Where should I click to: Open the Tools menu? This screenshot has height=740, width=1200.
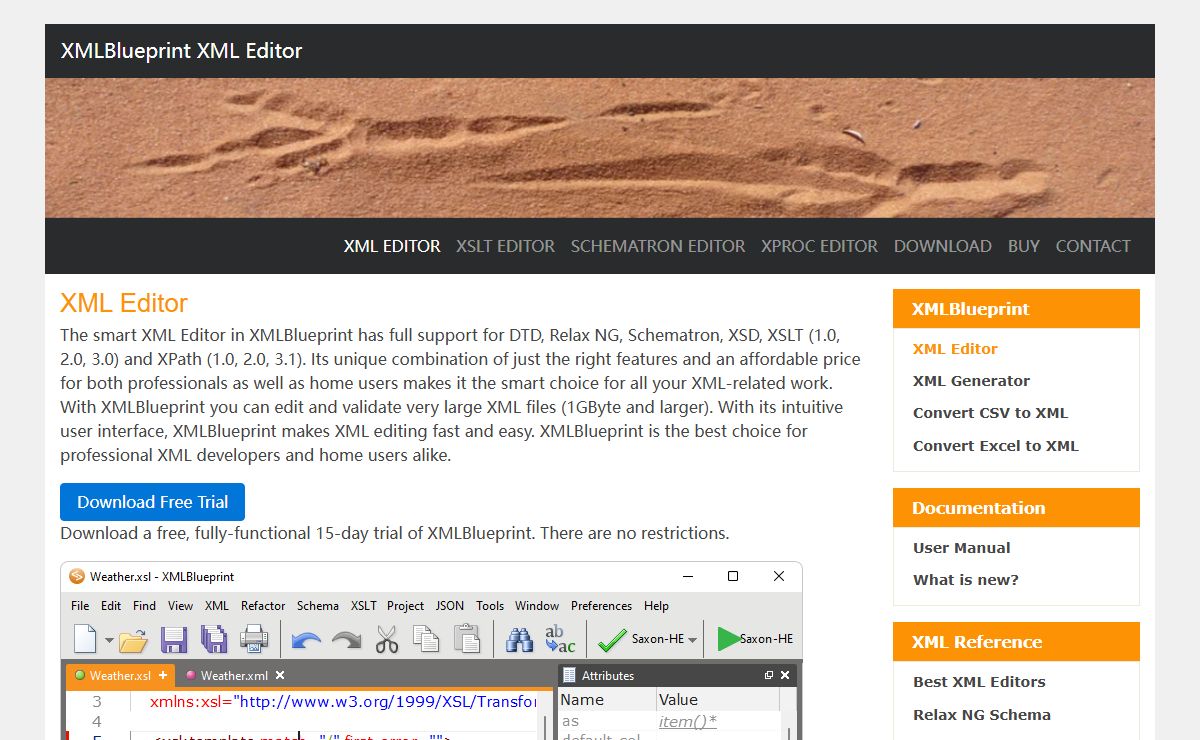click(490, 606)
